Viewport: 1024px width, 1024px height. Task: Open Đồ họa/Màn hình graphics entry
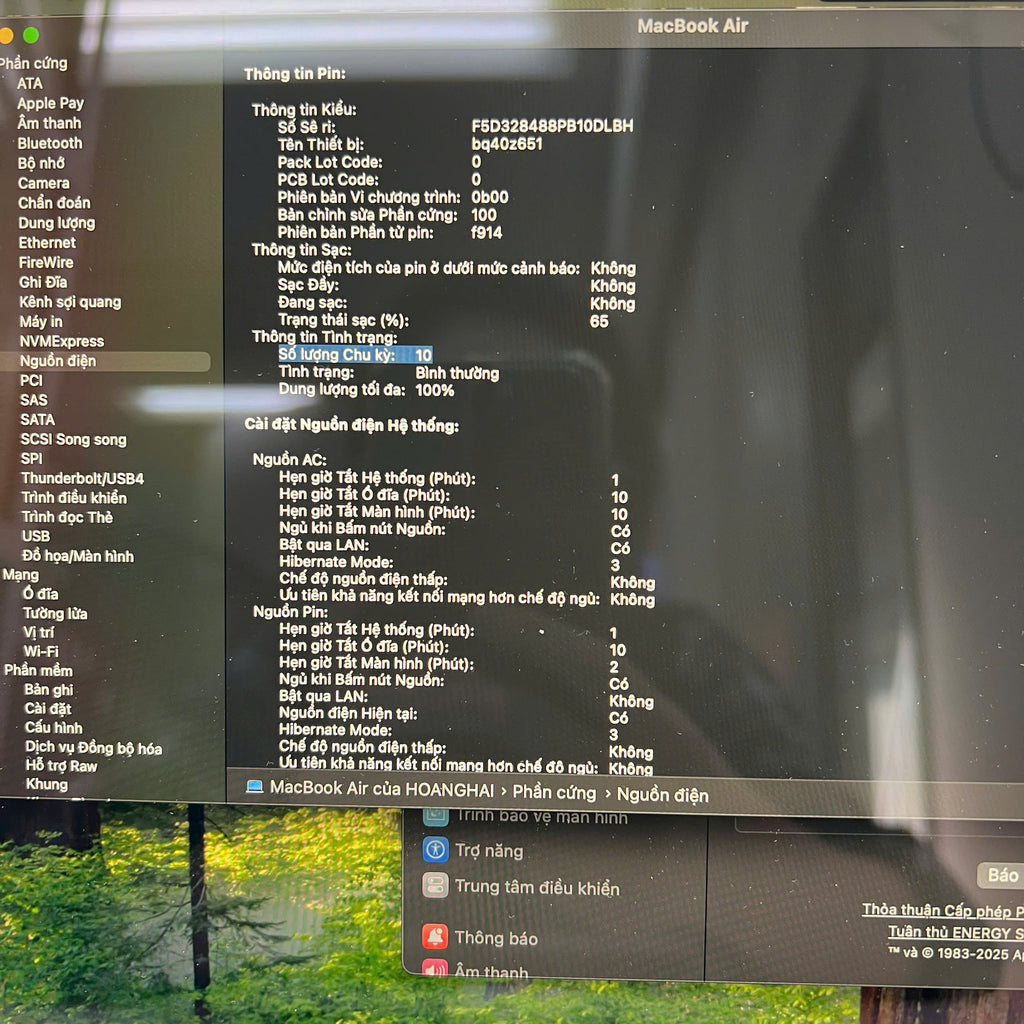[x=78, y=556]
